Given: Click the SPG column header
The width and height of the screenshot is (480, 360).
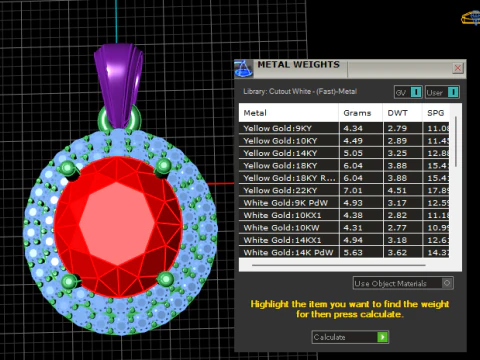Looking at the screenshot, I should coord(436,113).
